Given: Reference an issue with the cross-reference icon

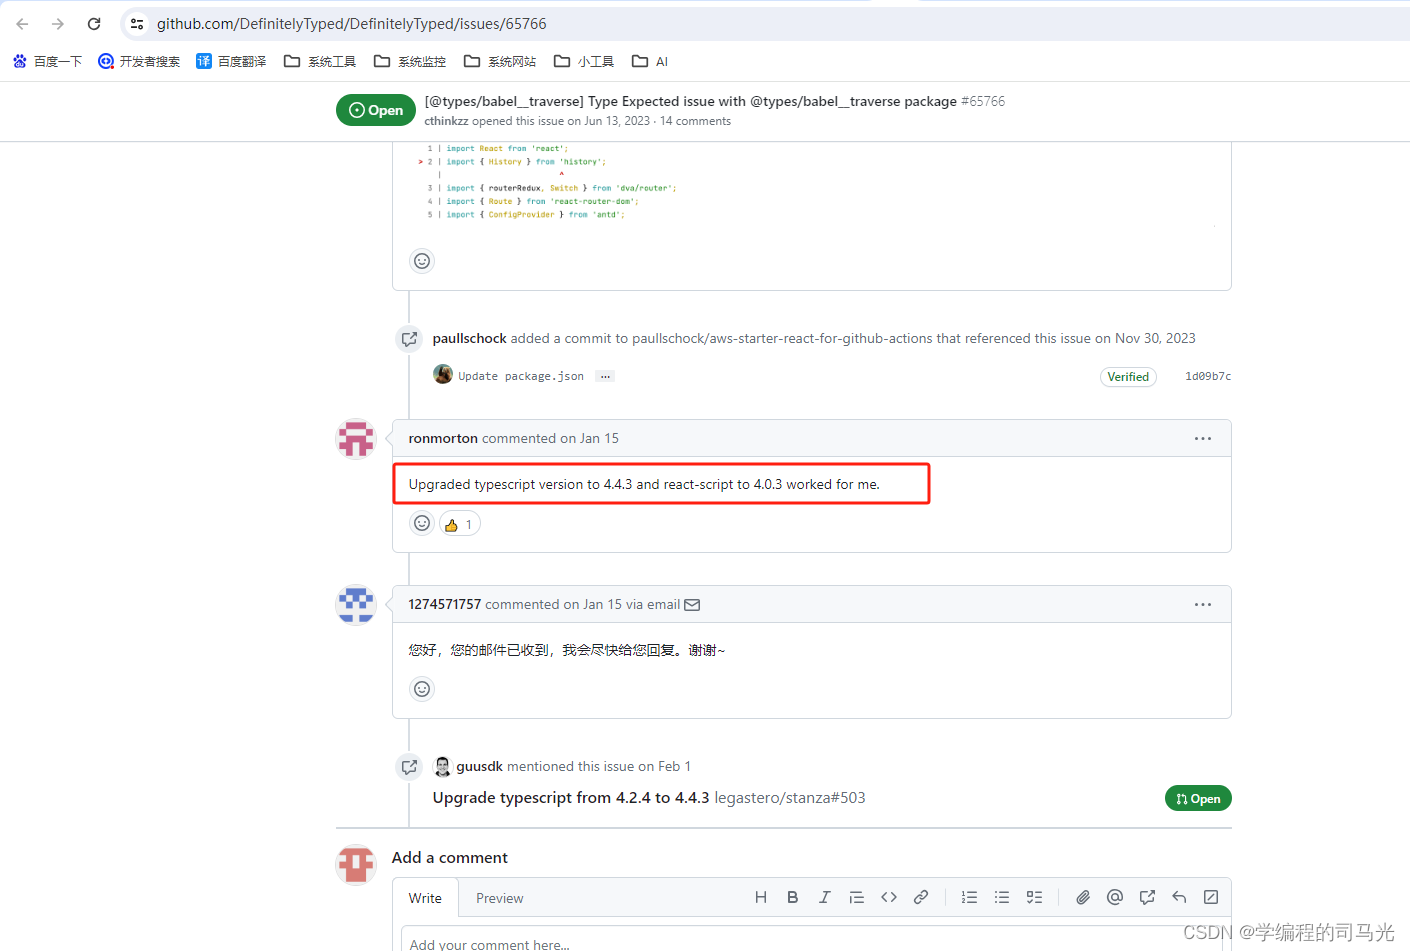Looking at the screenshot, I should point(1147,898).
